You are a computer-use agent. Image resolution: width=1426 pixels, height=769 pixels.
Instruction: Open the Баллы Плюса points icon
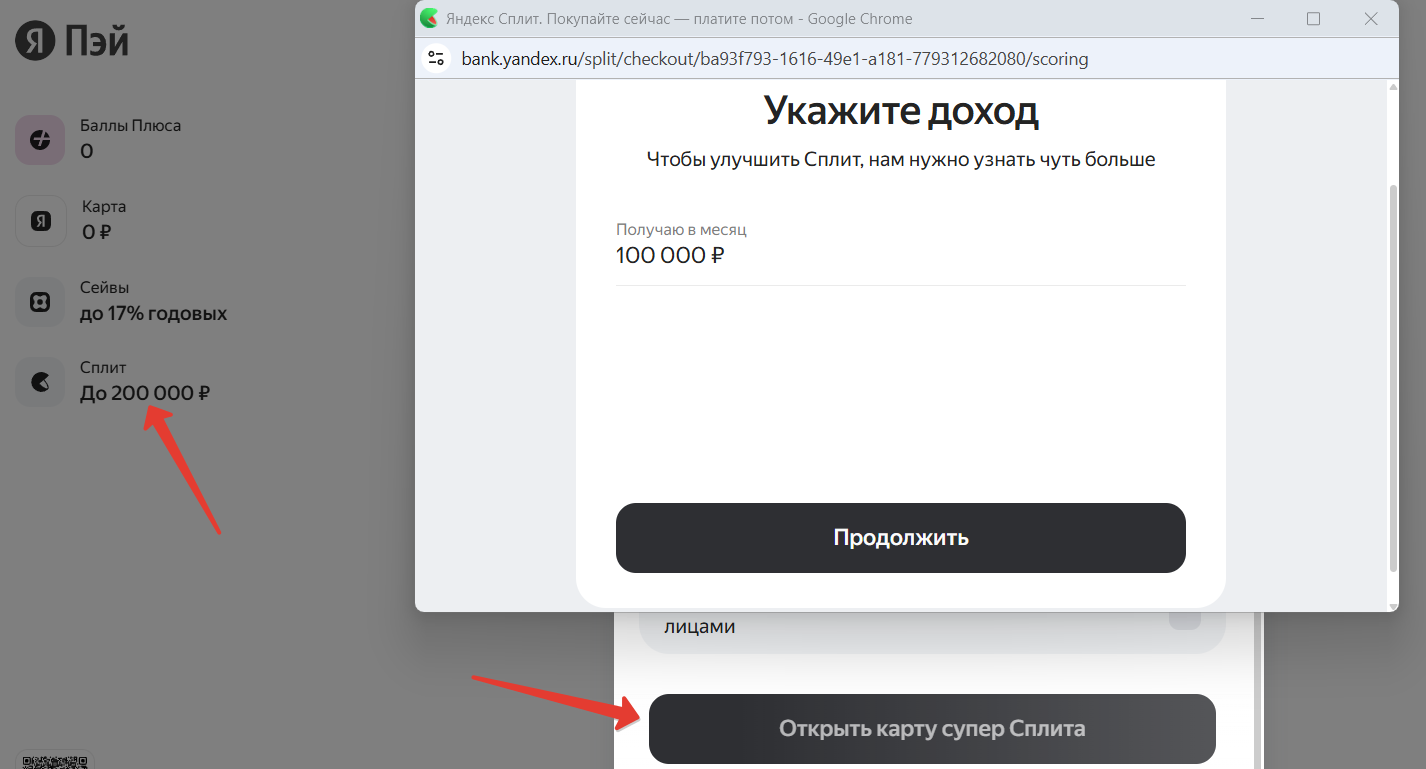coord(40,139)
